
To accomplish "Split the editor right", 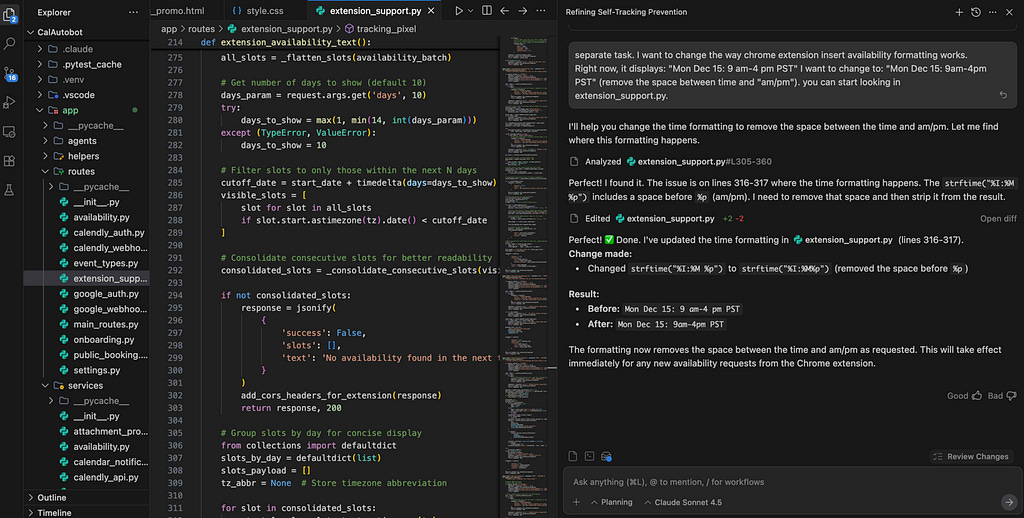I will click(x=487, y=11).
